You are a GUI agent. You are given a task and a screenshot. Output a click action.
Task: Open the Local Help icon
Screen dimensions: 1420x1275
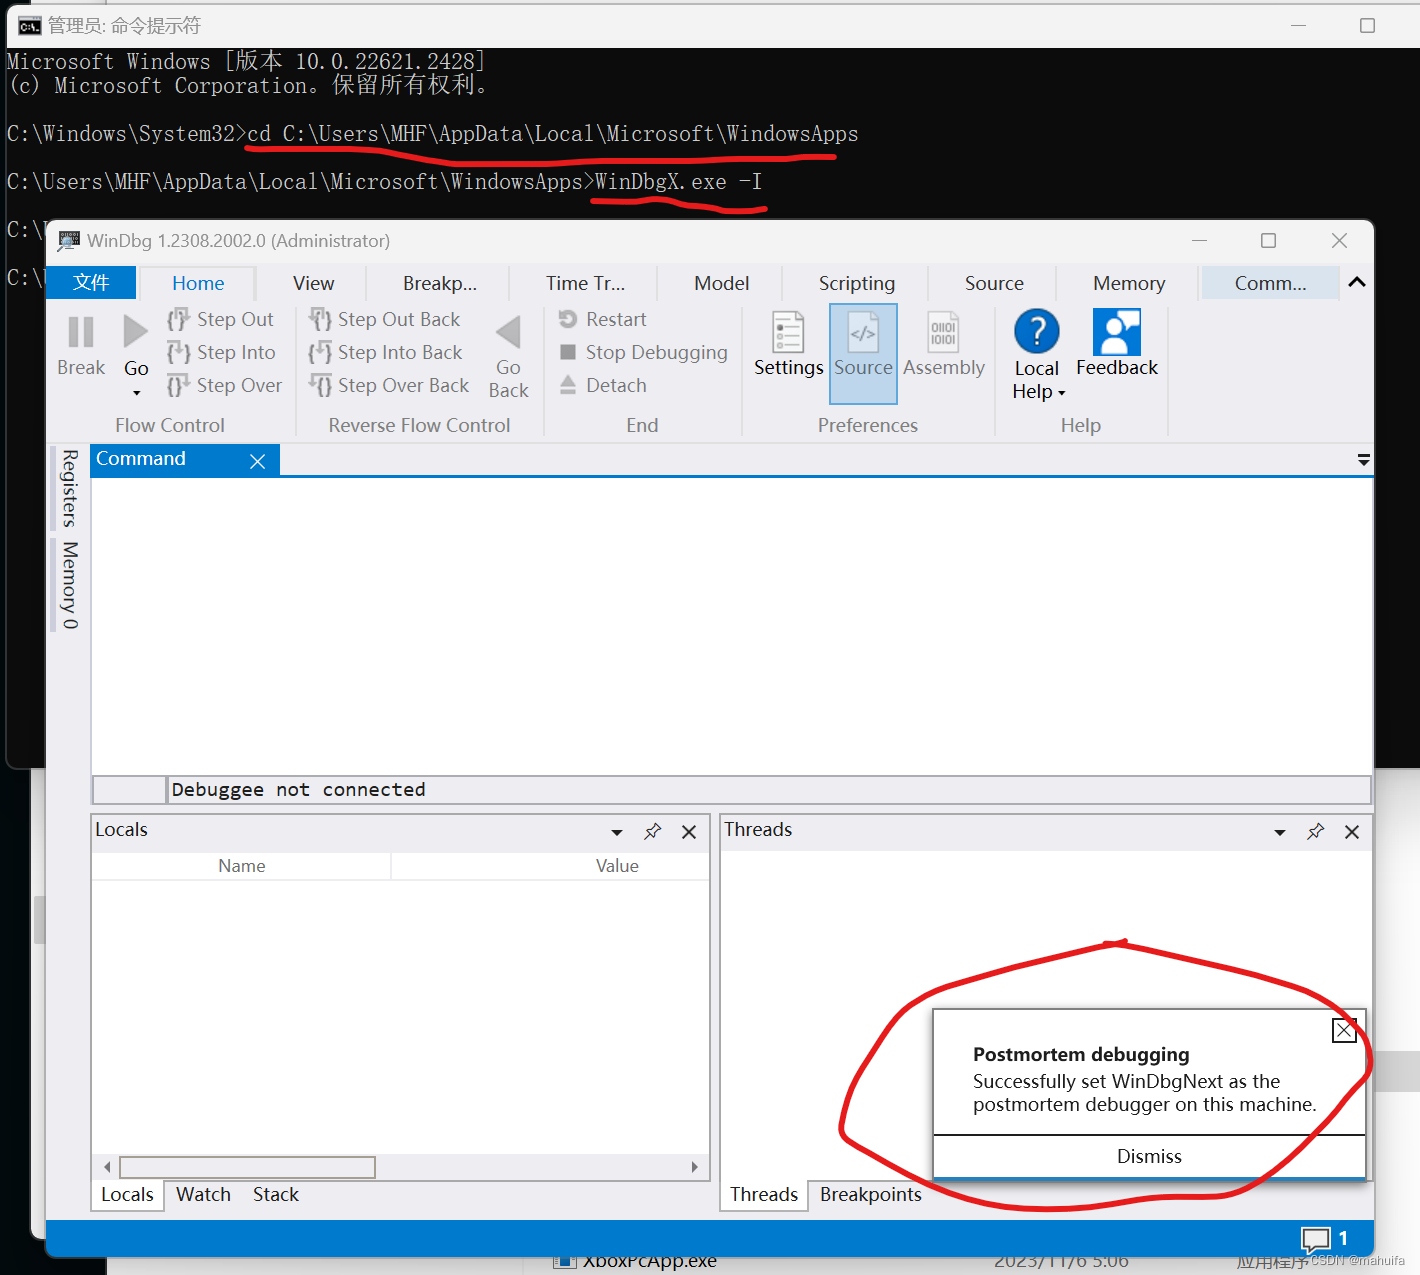tap(1036, 332)
